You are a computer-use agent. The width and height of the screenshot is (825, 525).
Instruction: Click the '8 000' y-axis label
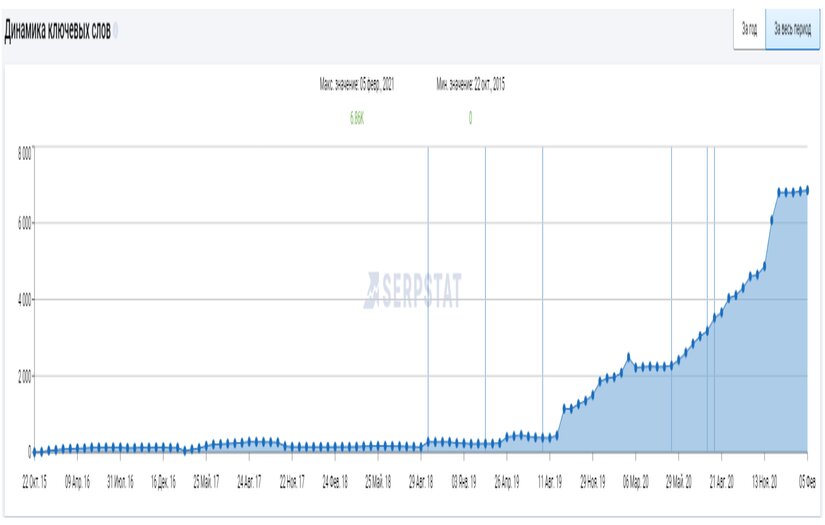click(25, 154)
